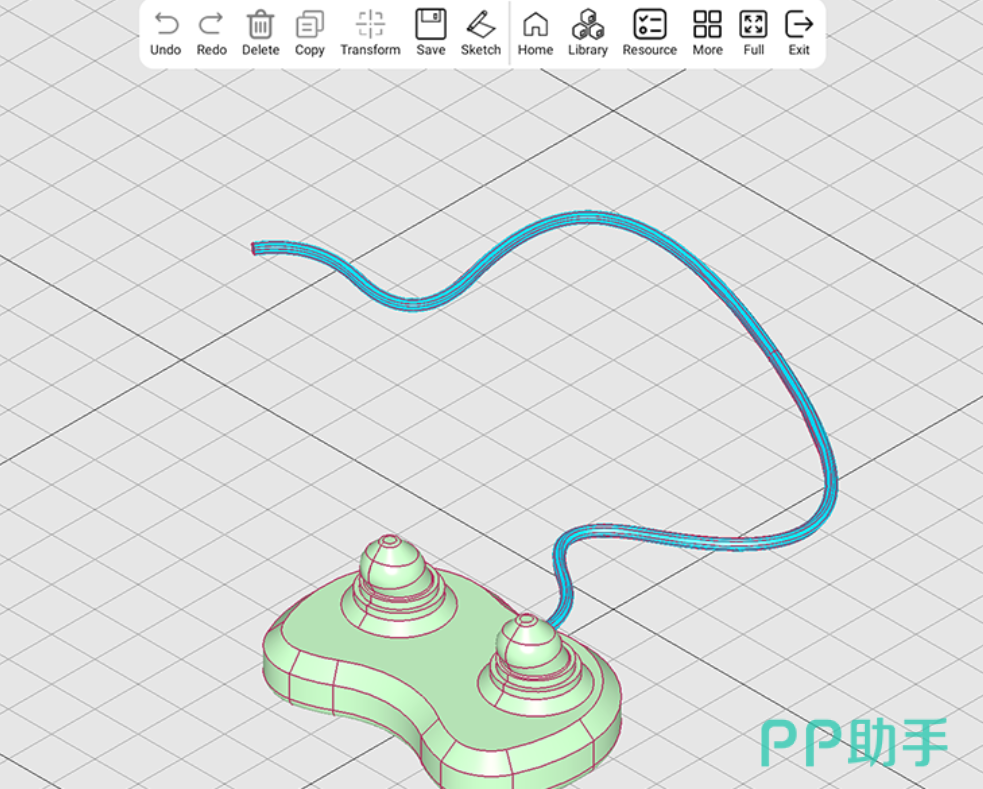The height and width of the screenshot is (789, 983).
Task: Open the Transform tool
Action: click(370, 25)
